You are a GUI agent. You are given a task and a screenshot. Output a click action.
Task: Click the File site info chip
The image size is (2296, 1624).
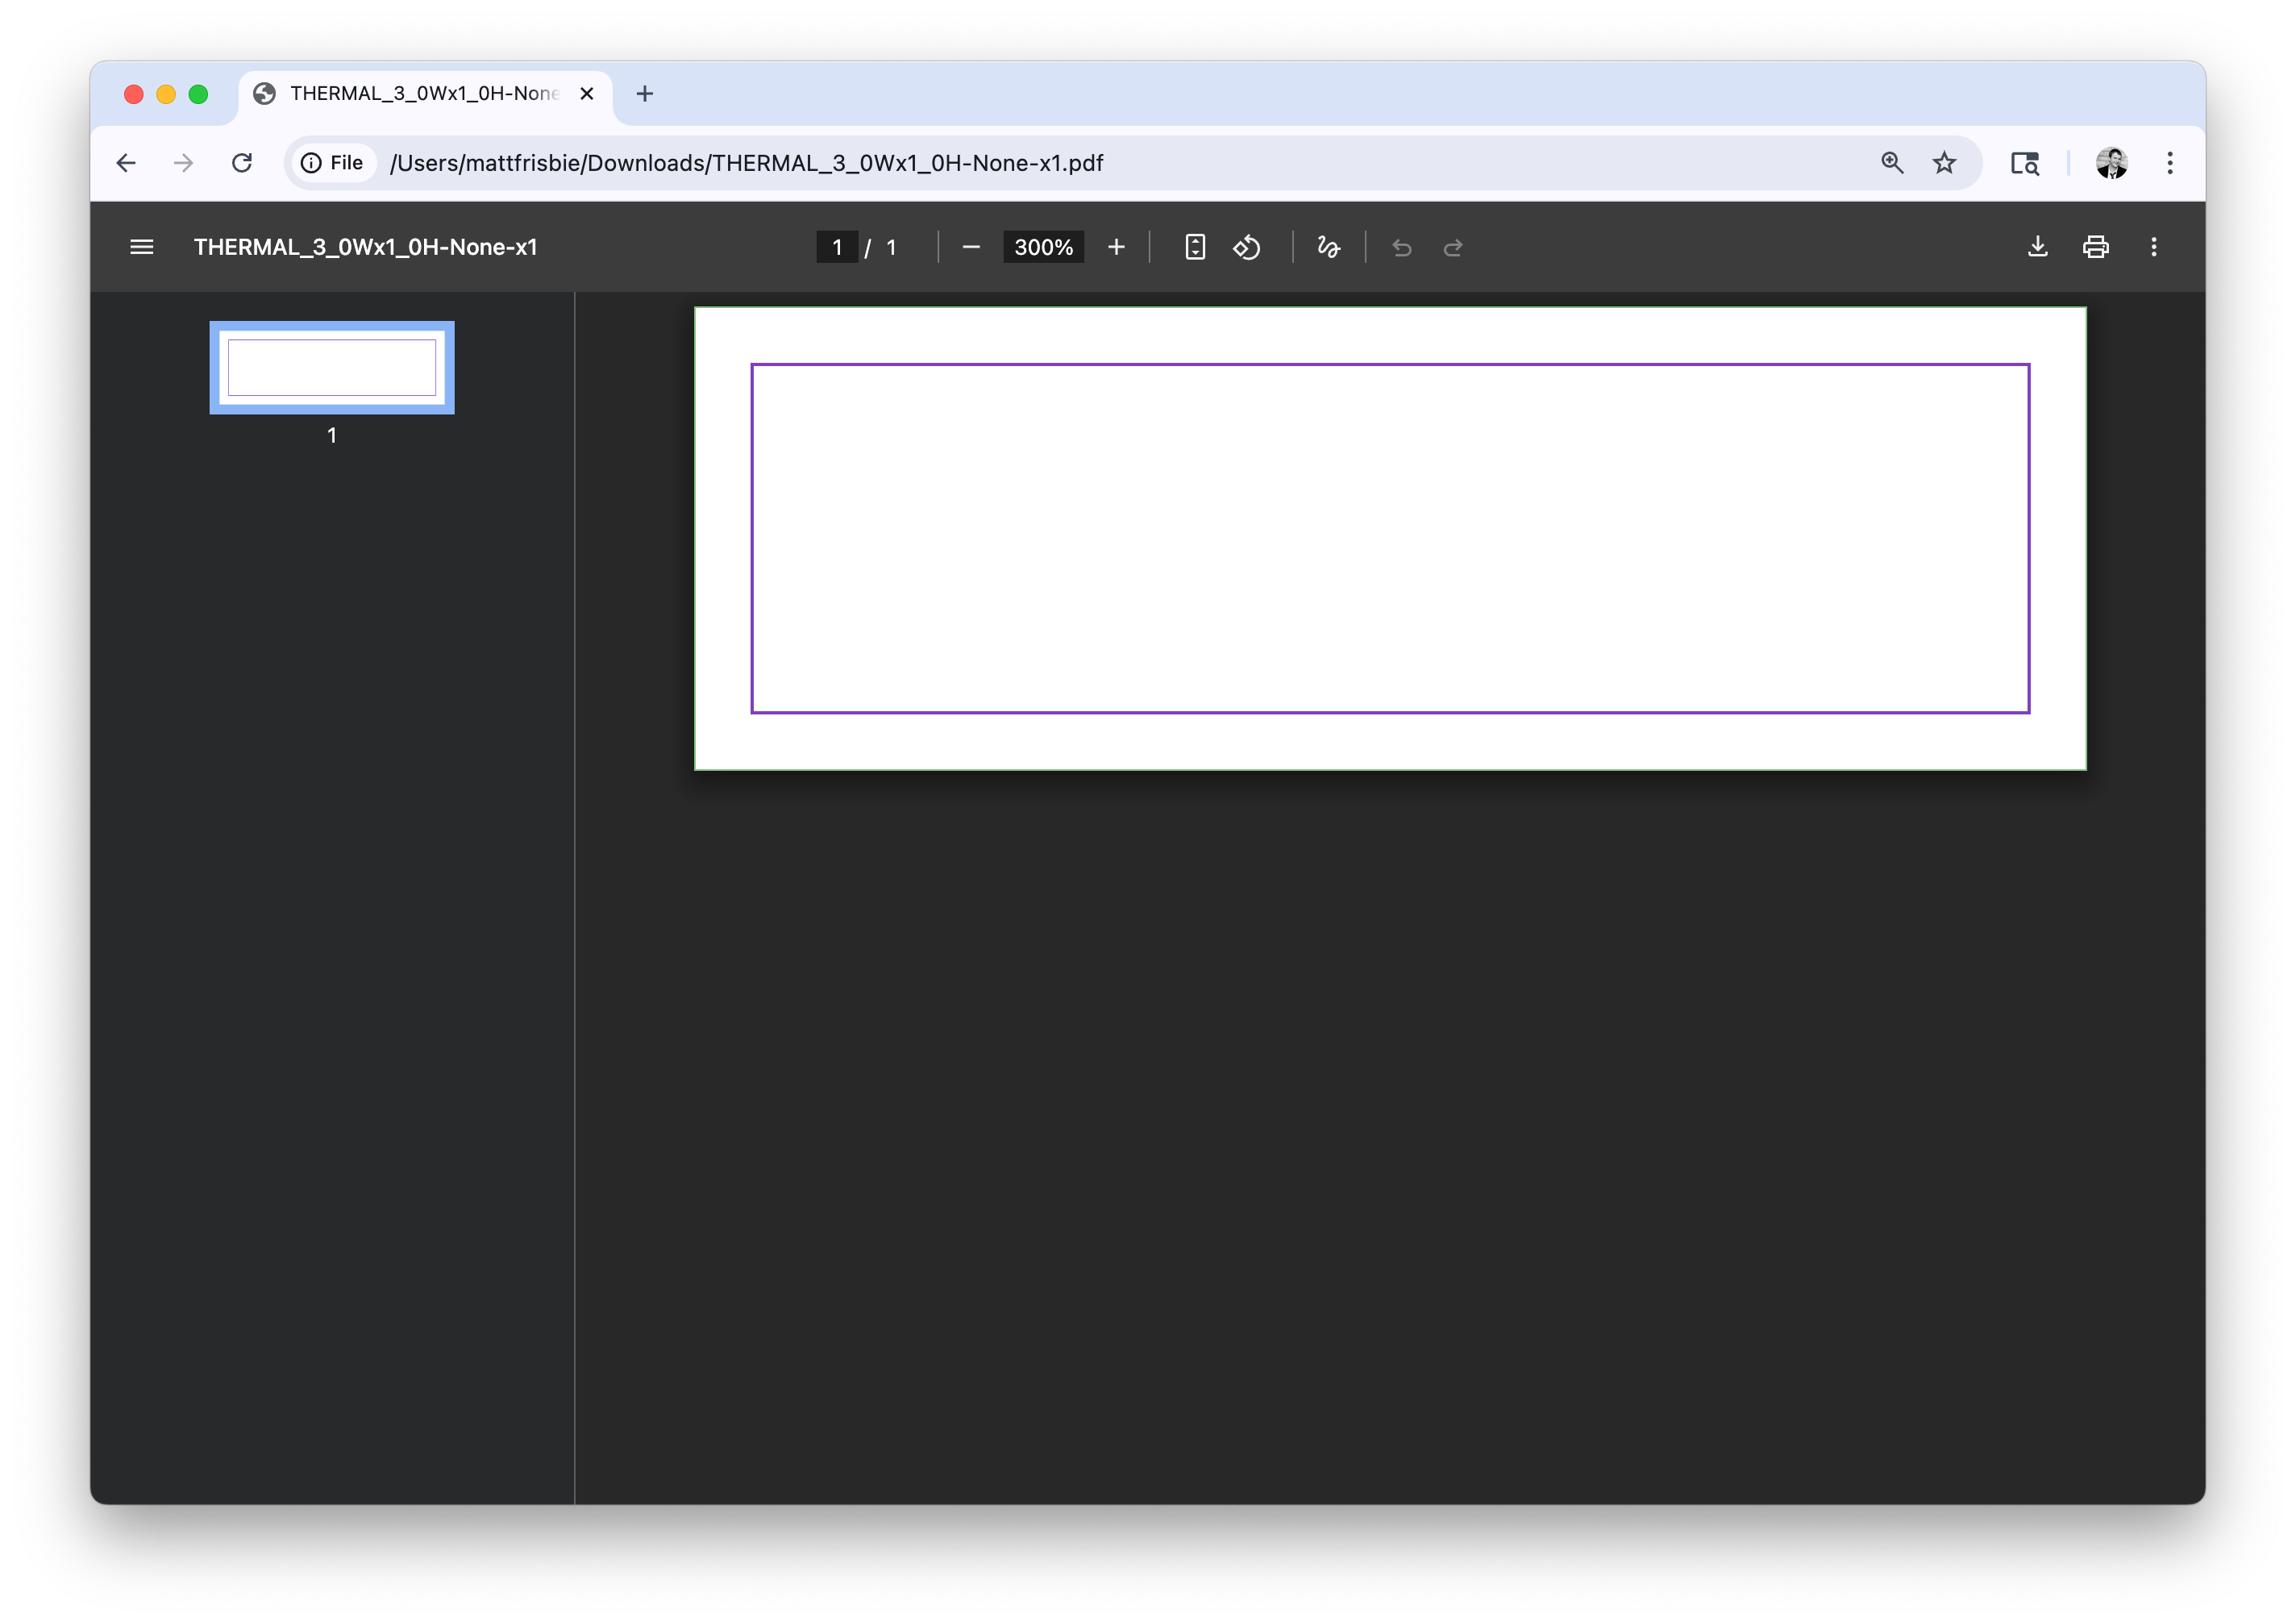[x=333, y=163]
